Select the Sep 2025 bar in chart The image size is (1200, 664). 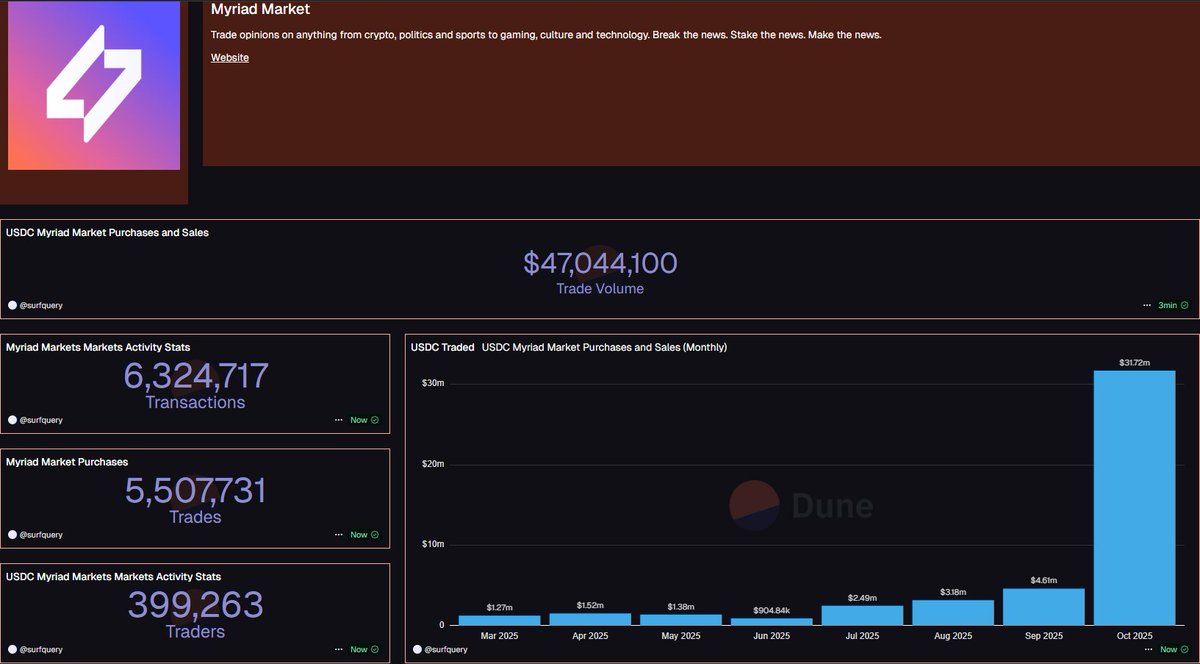click(x=1044, y=607)
